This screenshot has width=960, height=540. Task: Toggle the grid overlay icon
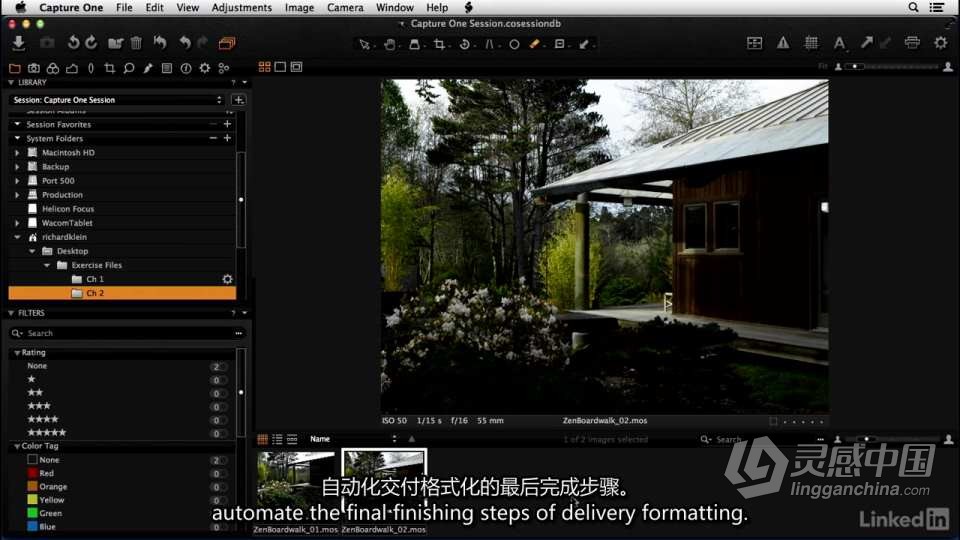811,43
